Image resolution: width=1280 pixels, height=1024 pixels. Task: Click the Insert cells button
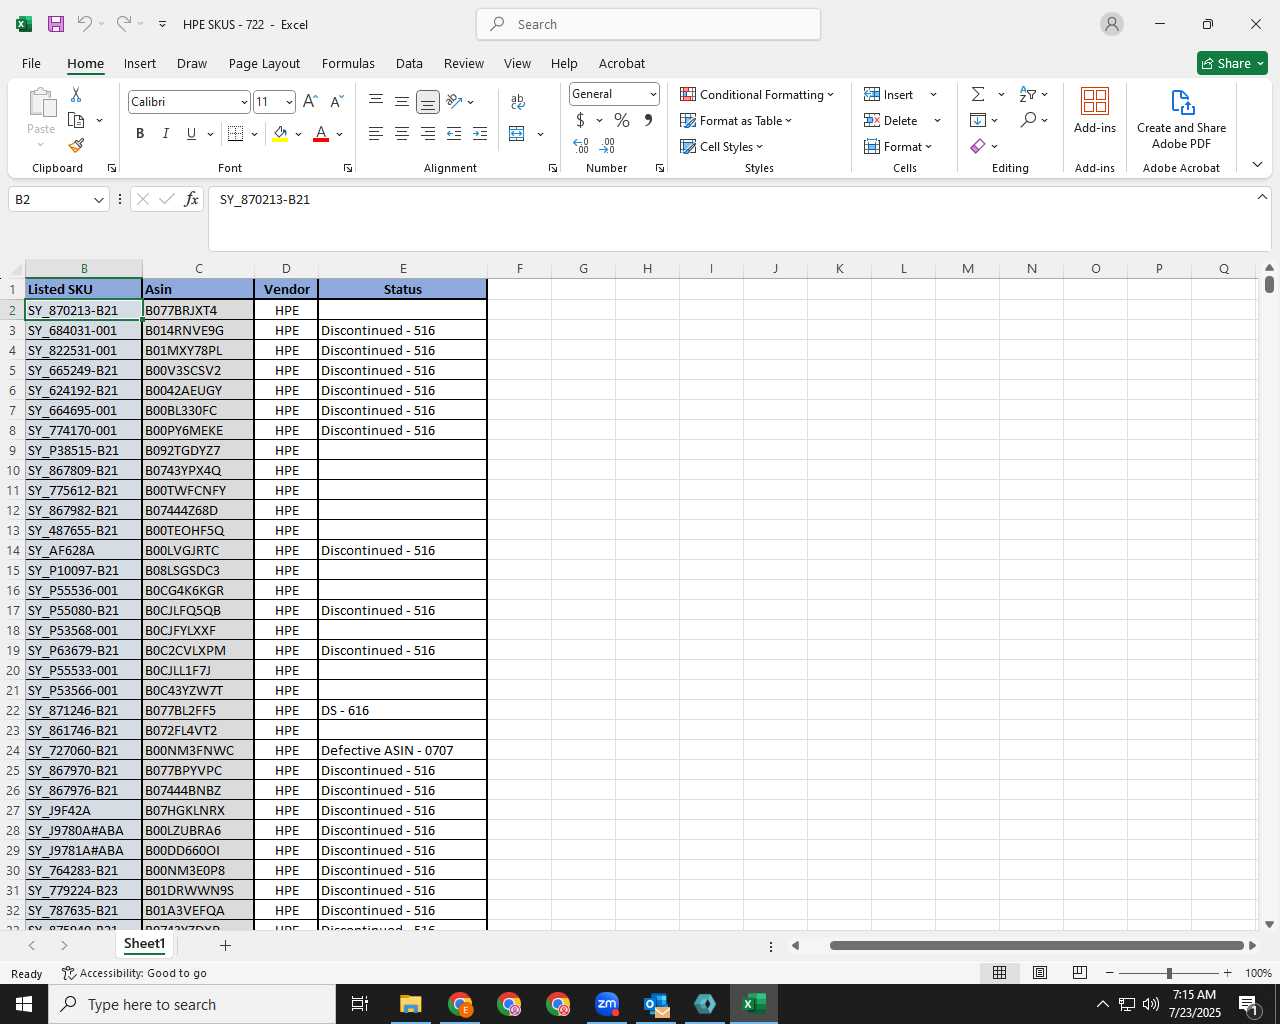889,94
